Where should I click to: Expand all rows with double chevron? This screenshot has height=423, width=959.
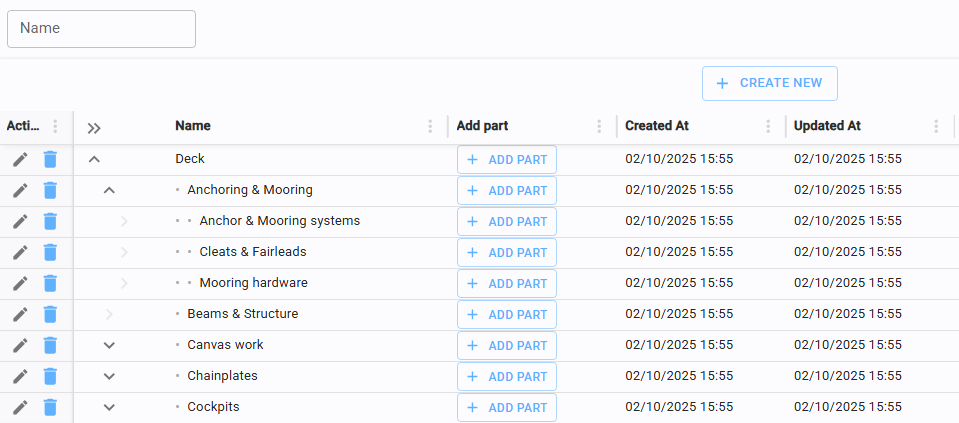click(94, 127)
